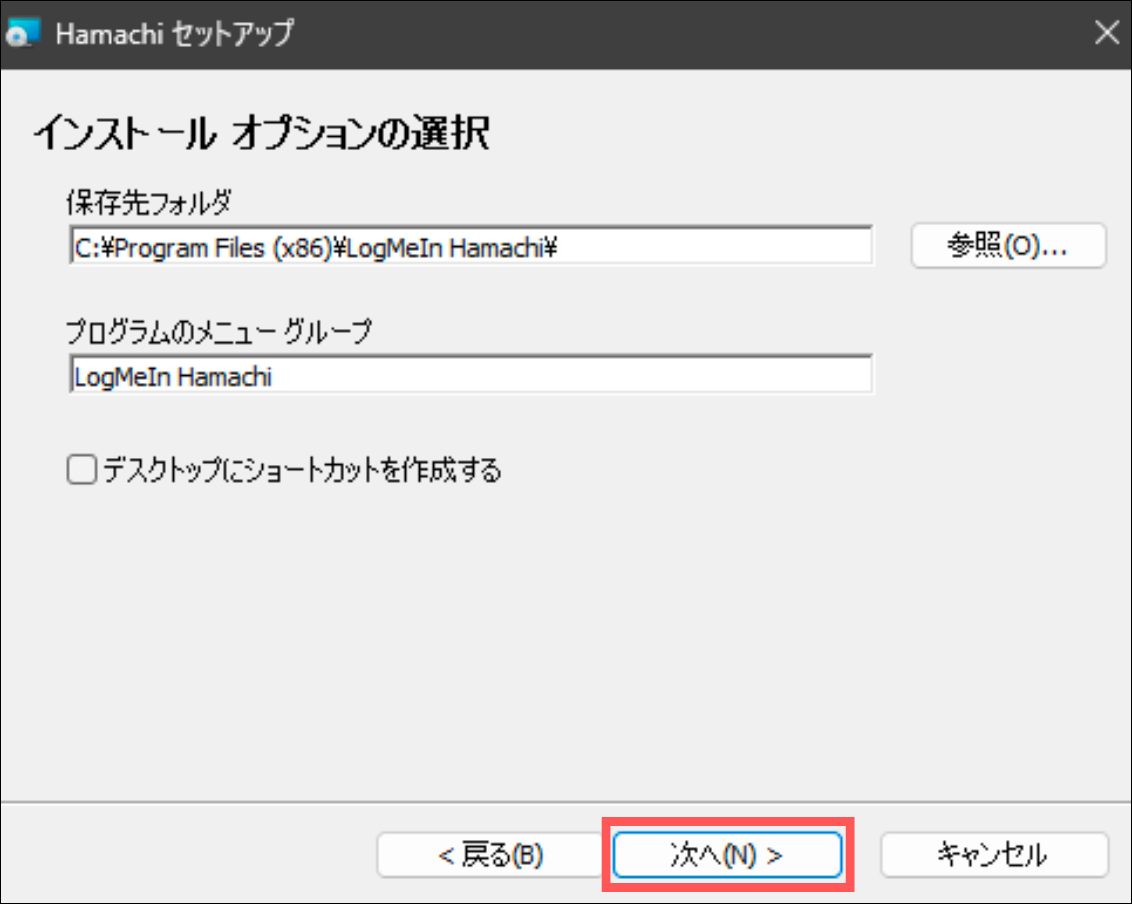Click the 保存先フォルダ label

(x=149, y=203)
